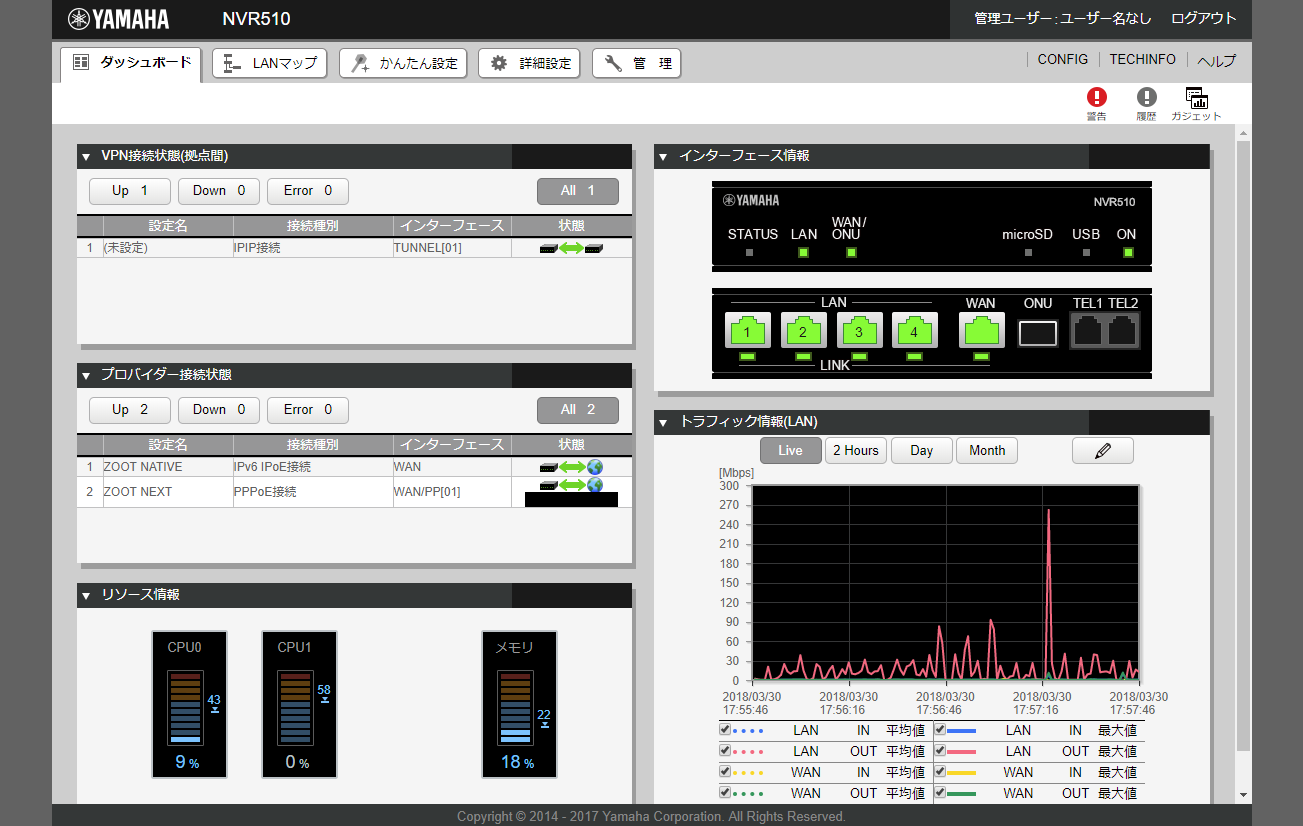Image resolution: width=1303 pixels, height=826 pixels.
Task: Click the WAN port icon on the interface diagram
Action: 981,330
